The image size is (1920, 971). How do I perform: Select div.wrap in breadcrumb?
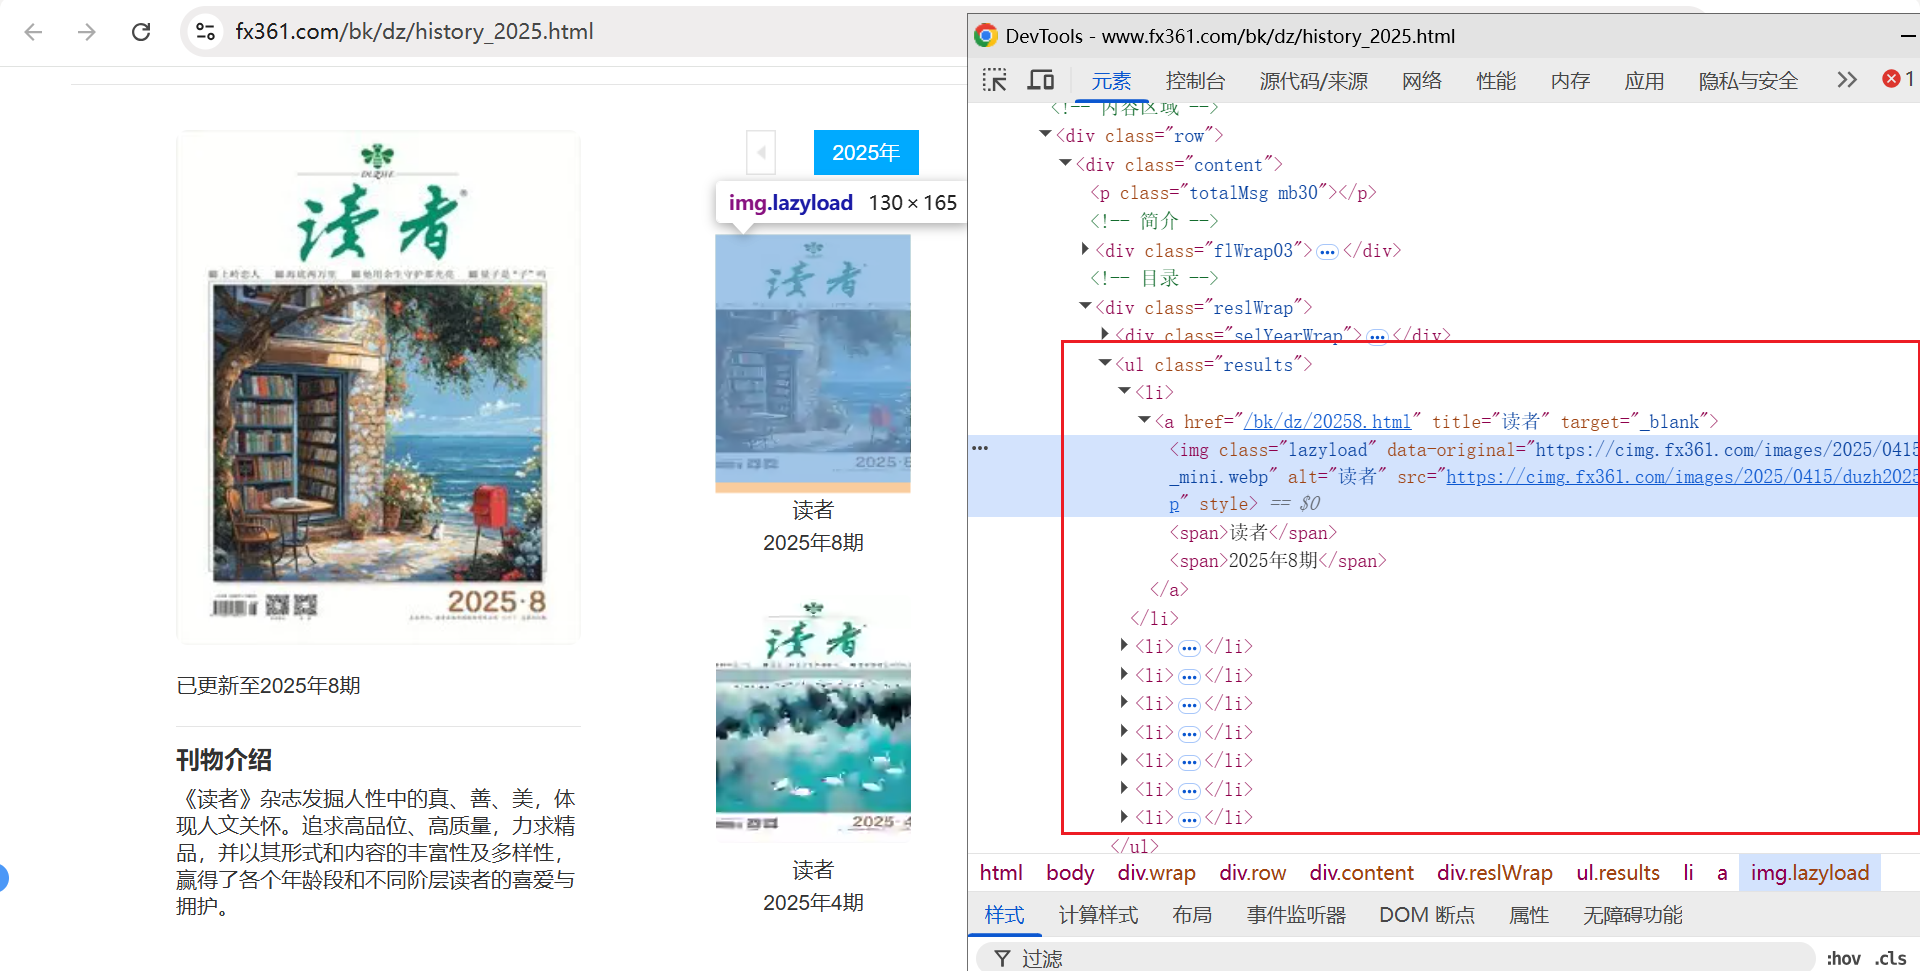(x=1156, y=873)
